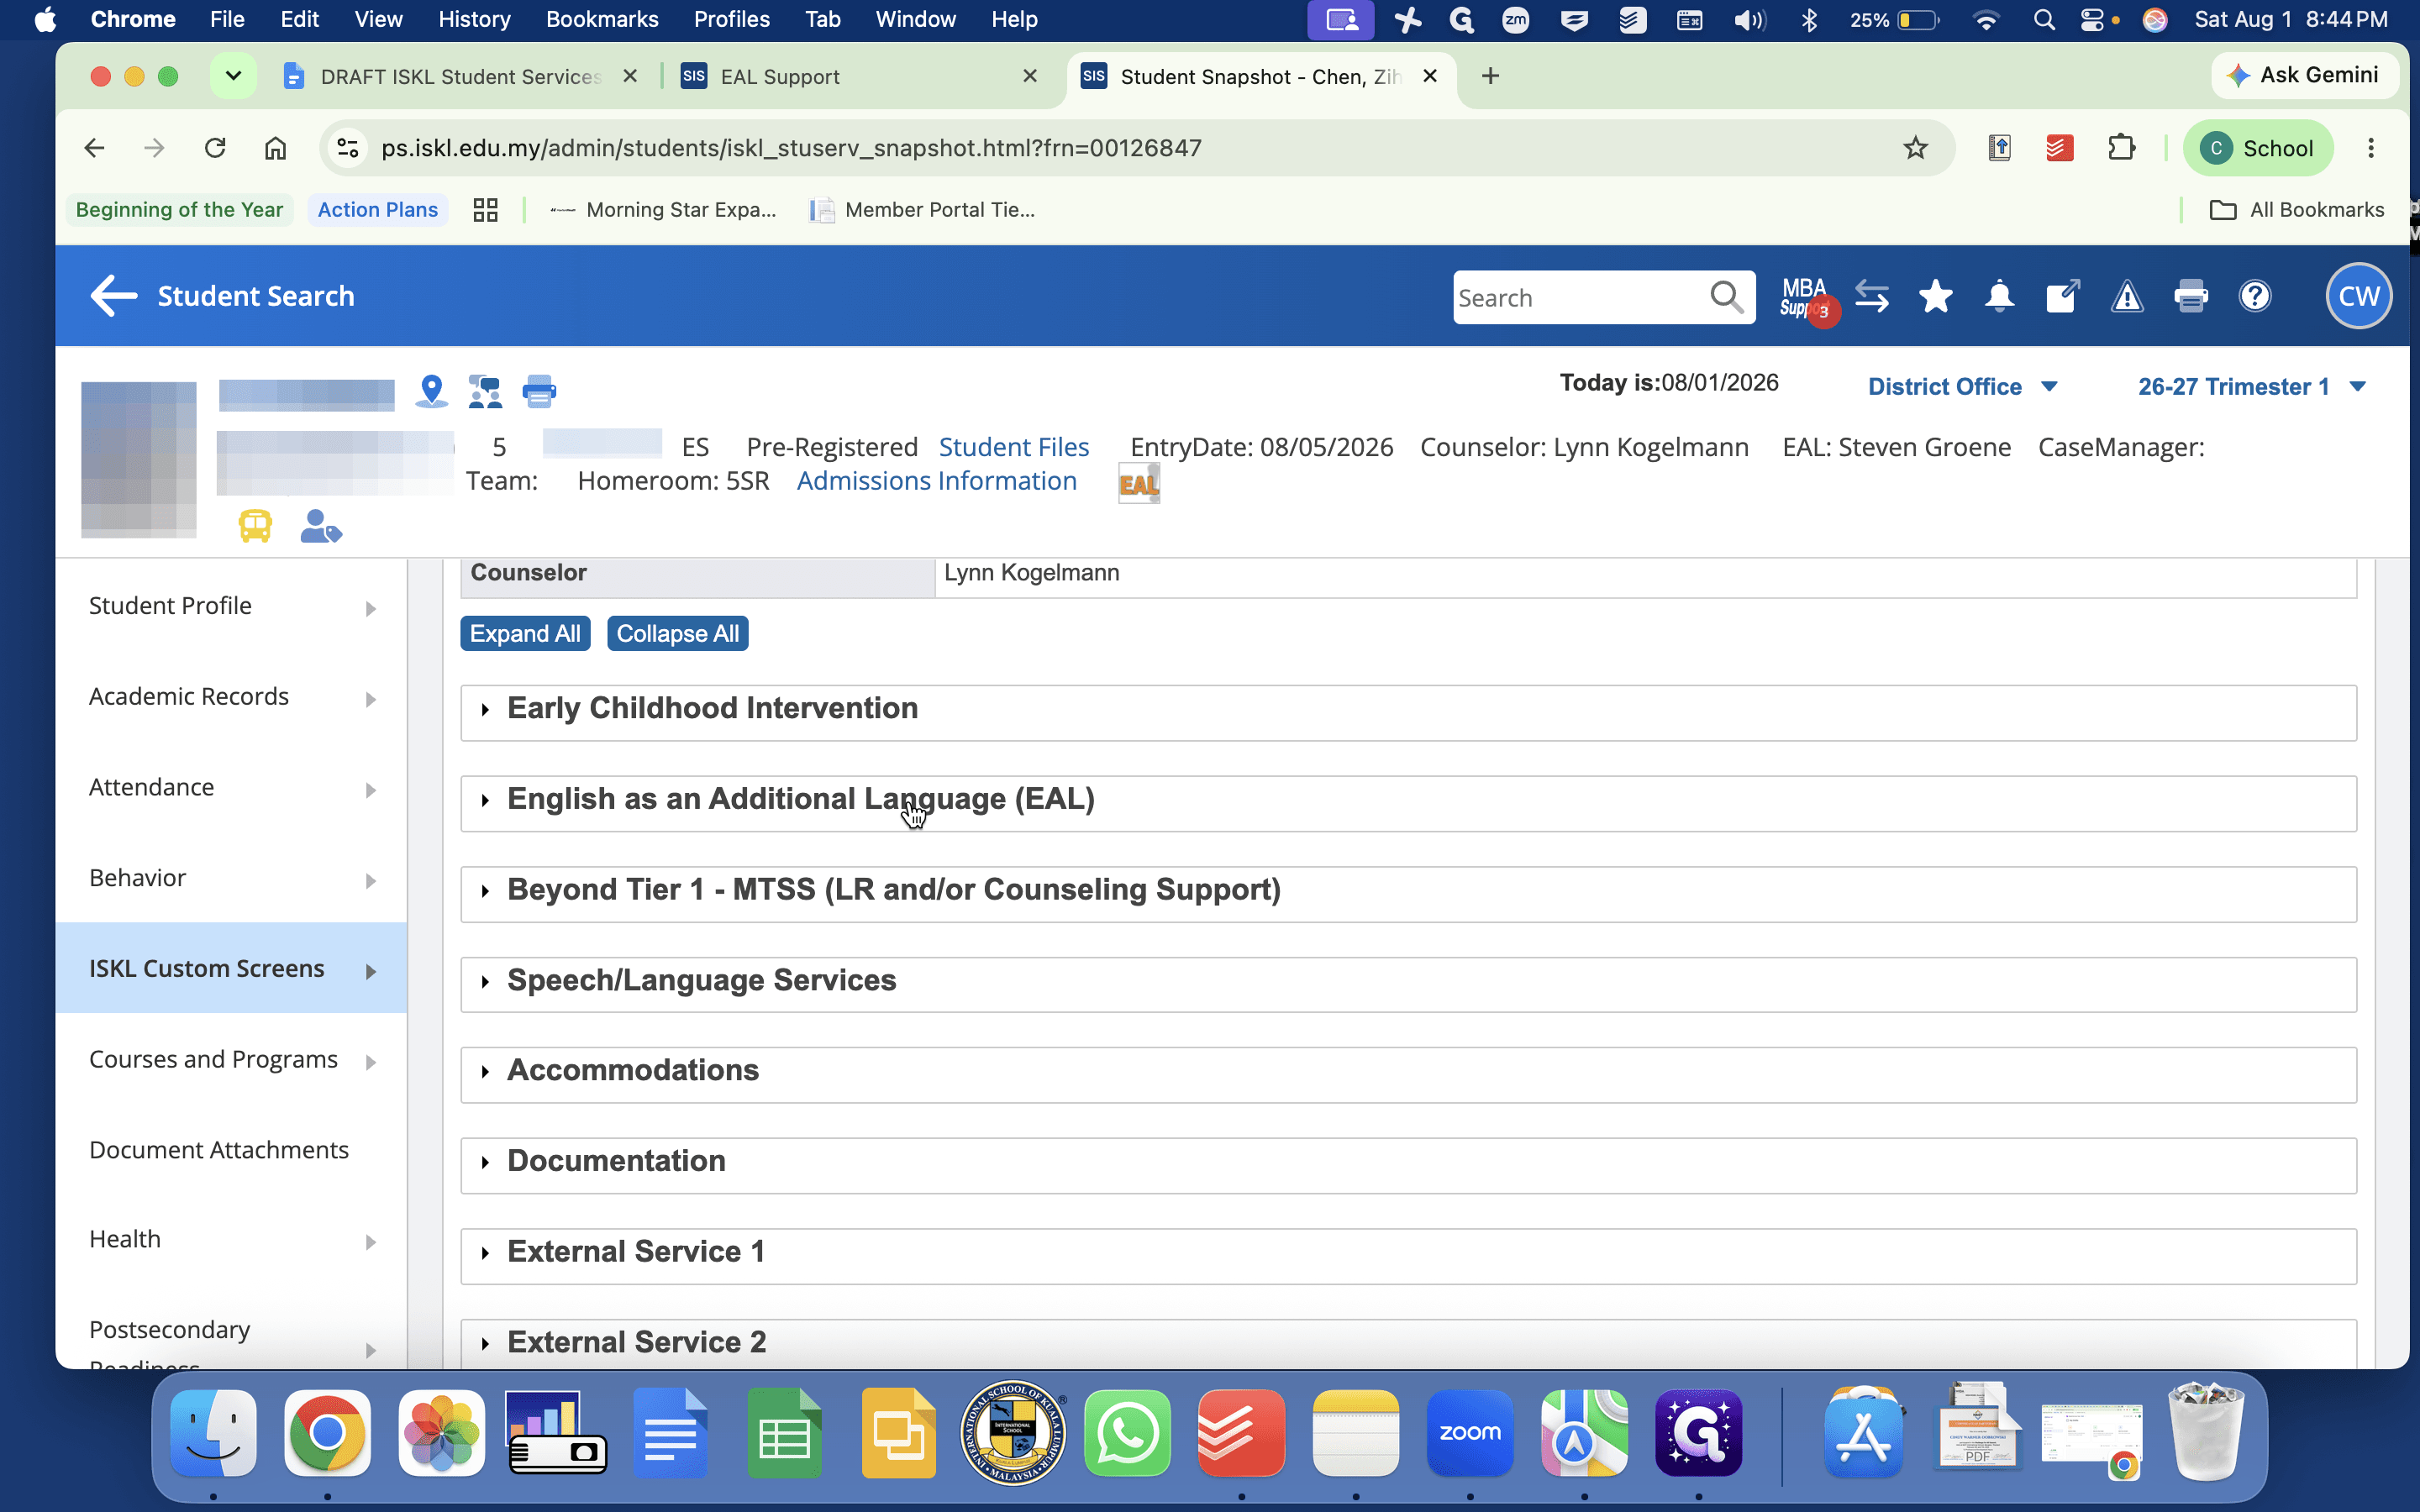Open Finder in the dock

coord(213,1432)
